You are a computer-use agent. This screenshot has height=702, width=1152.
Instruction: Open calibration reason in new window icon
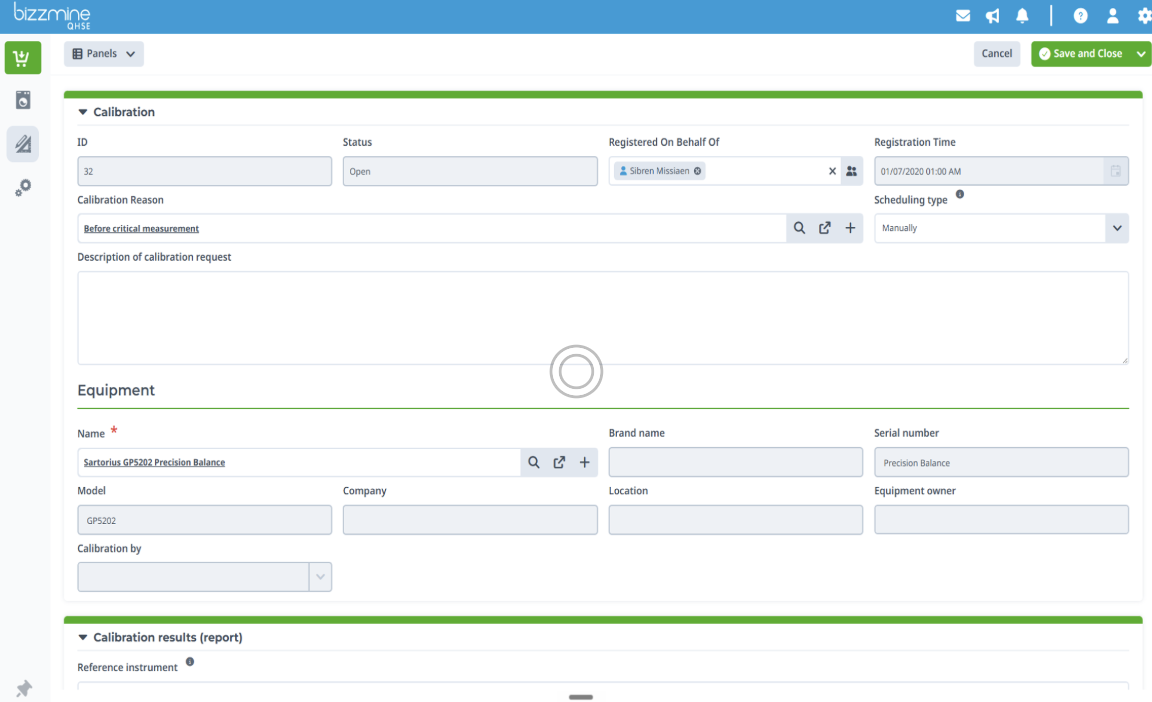click(x=825, y=228)
